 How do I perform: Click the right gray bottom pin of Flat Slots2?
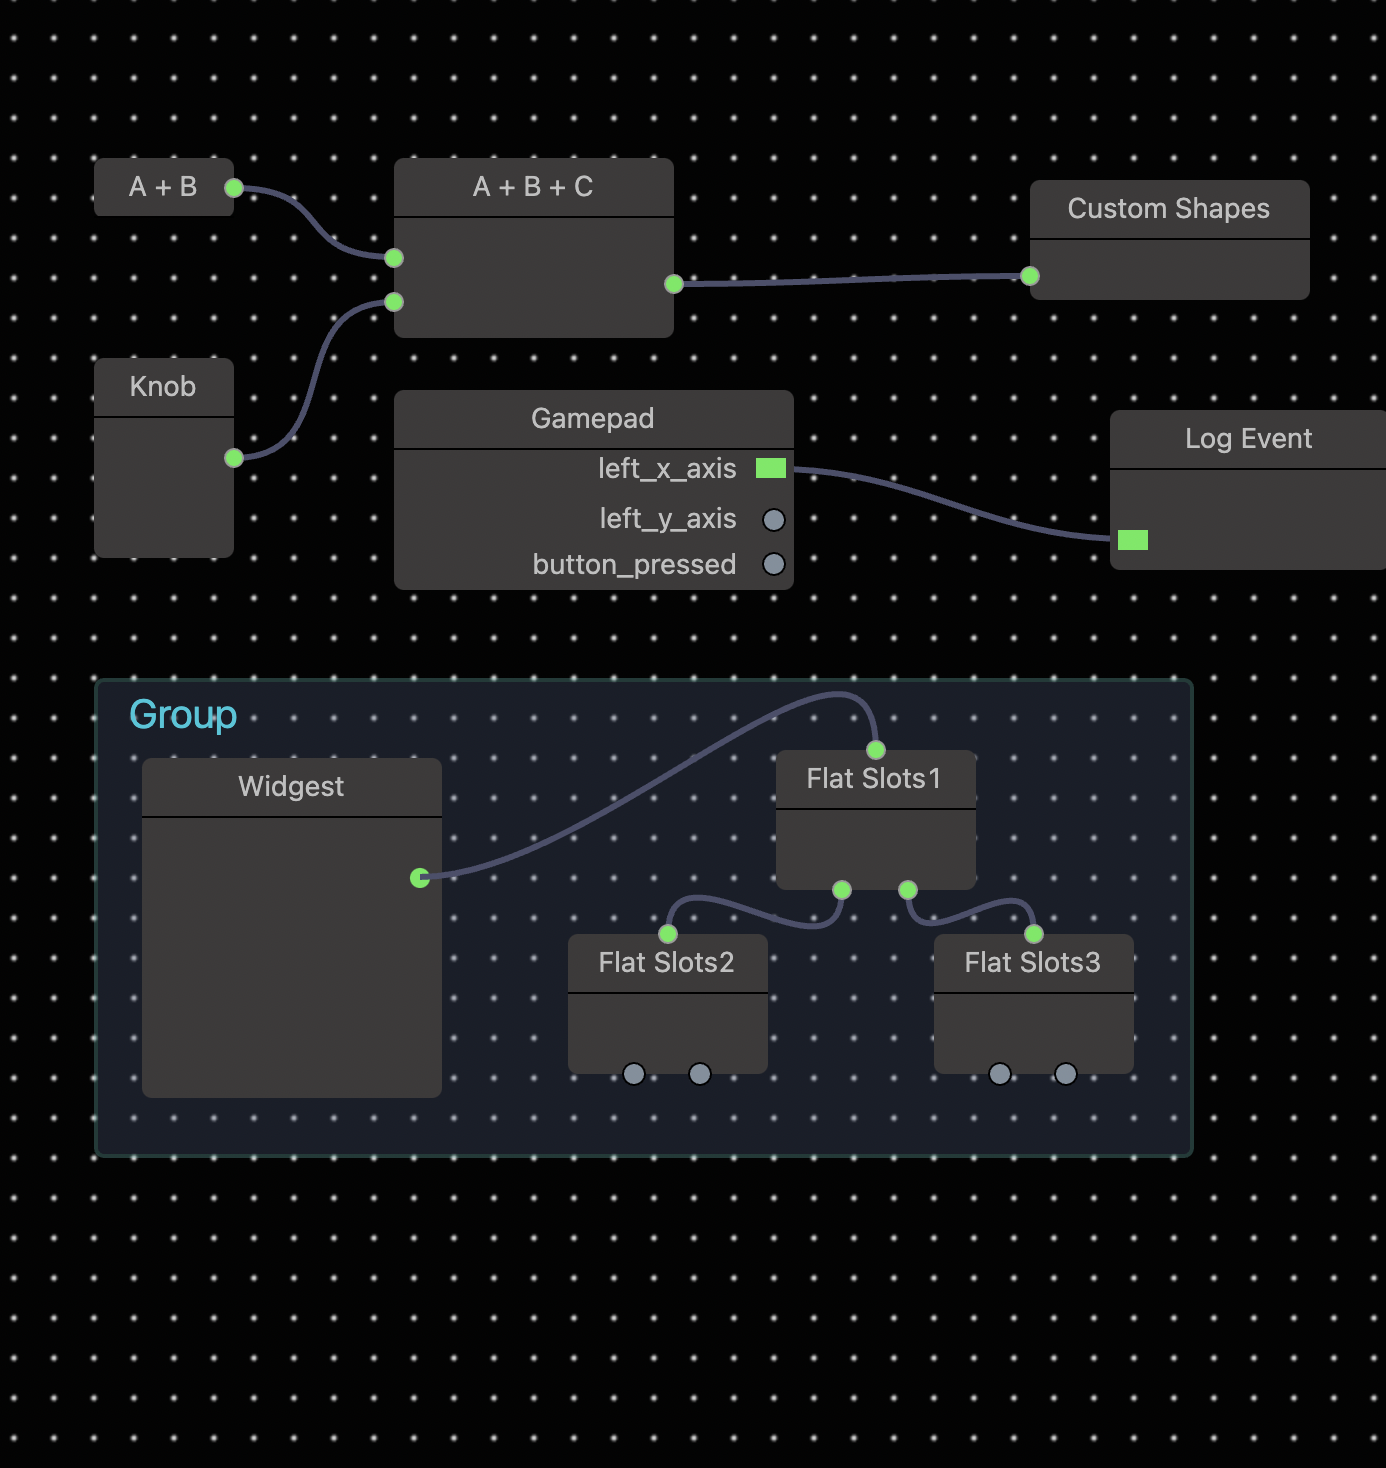pyautogui.click(x=700, y=1074)
